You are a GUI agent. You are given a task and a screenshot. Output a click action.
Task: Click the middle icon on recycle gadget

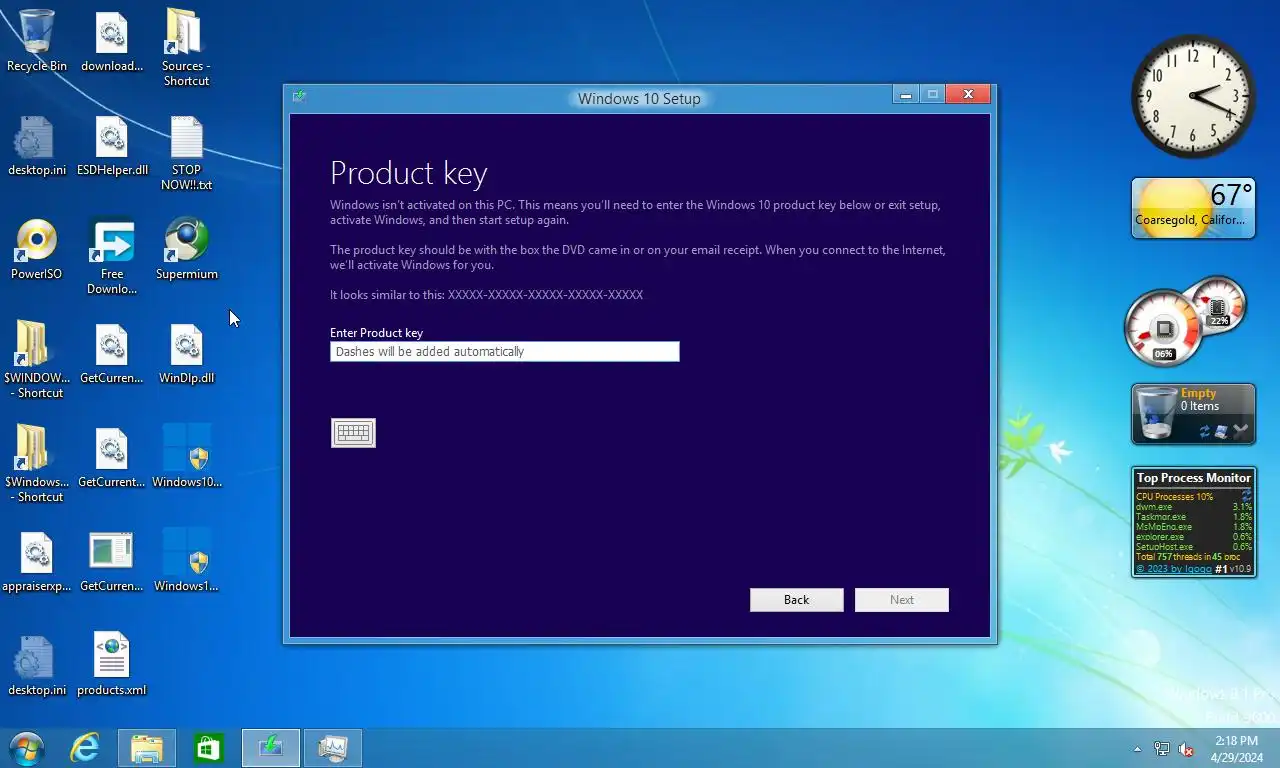click(x=1222, y=431)
